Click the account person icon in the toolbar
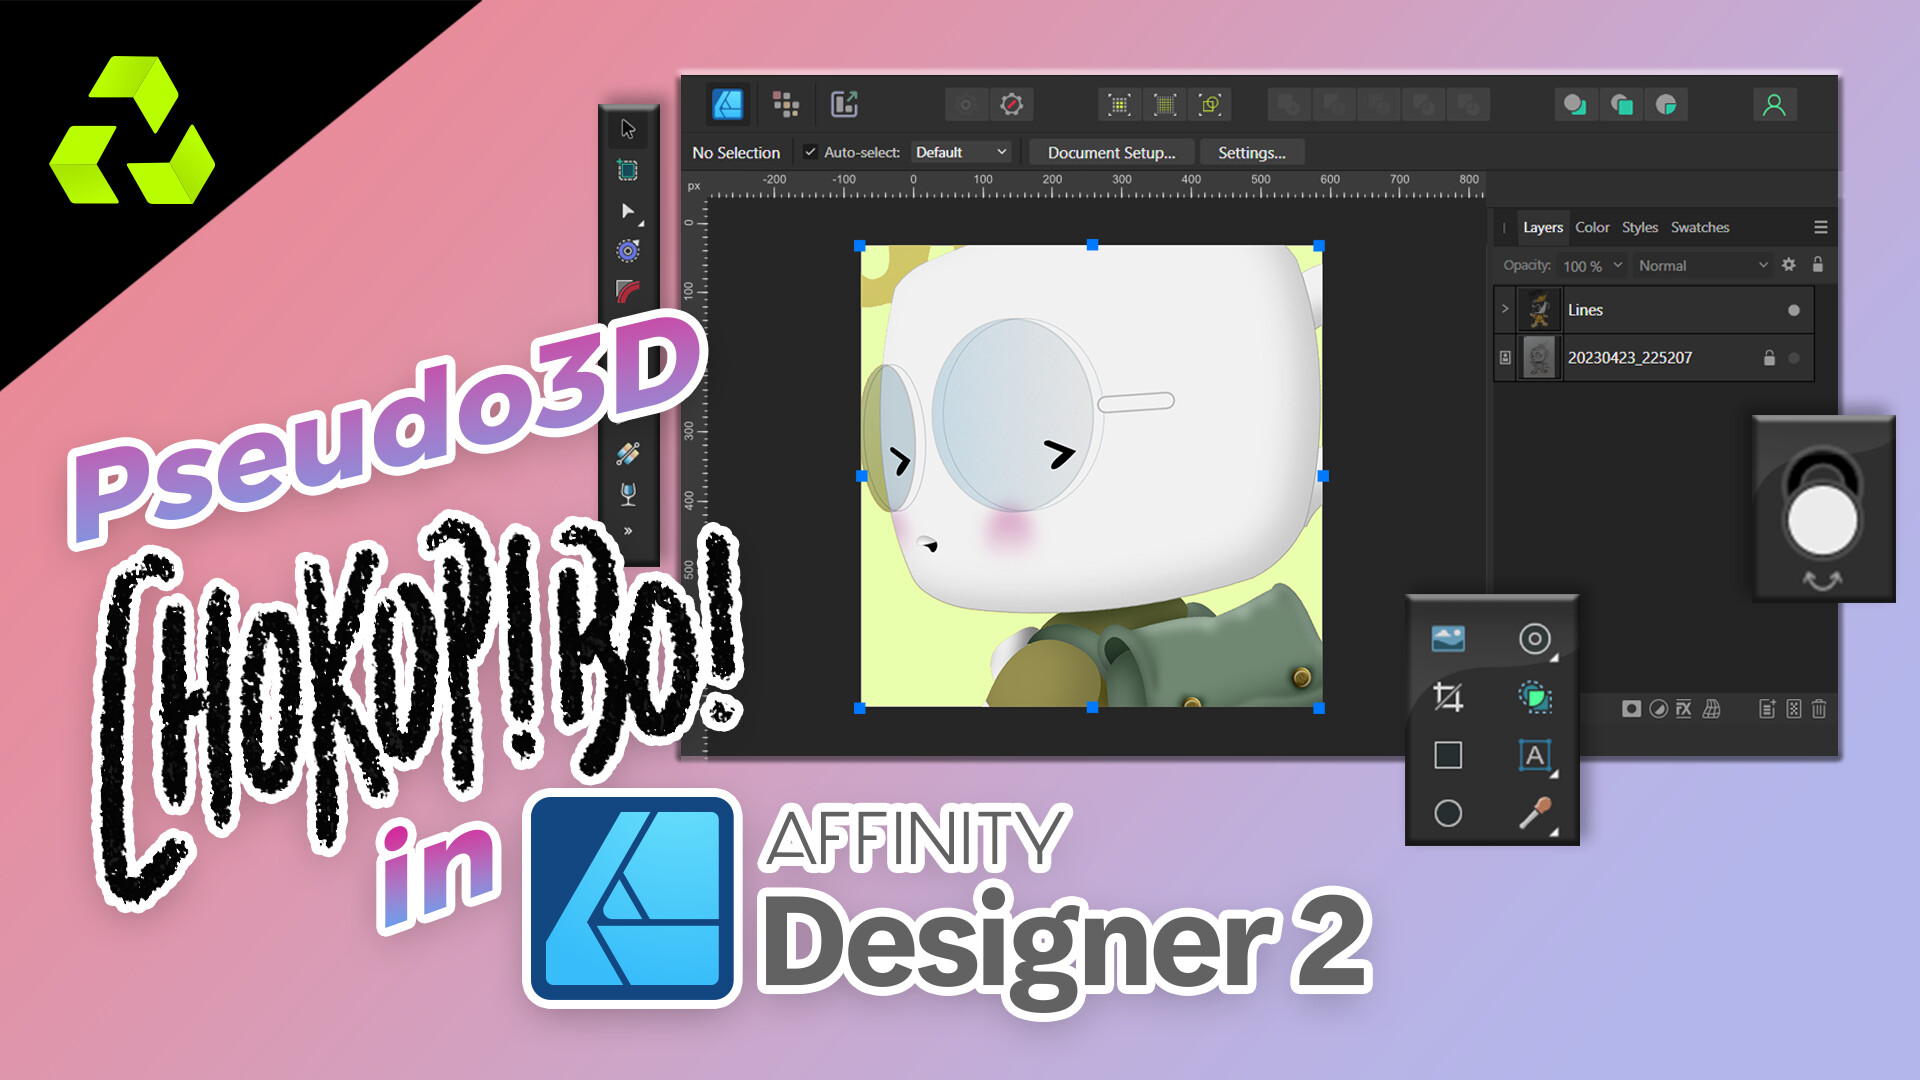The image size is (1920, 1080). 1775,104
